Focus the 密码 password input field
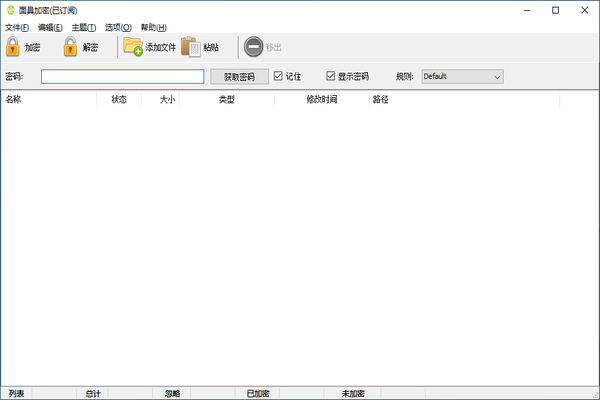 [x=122, y=77]
